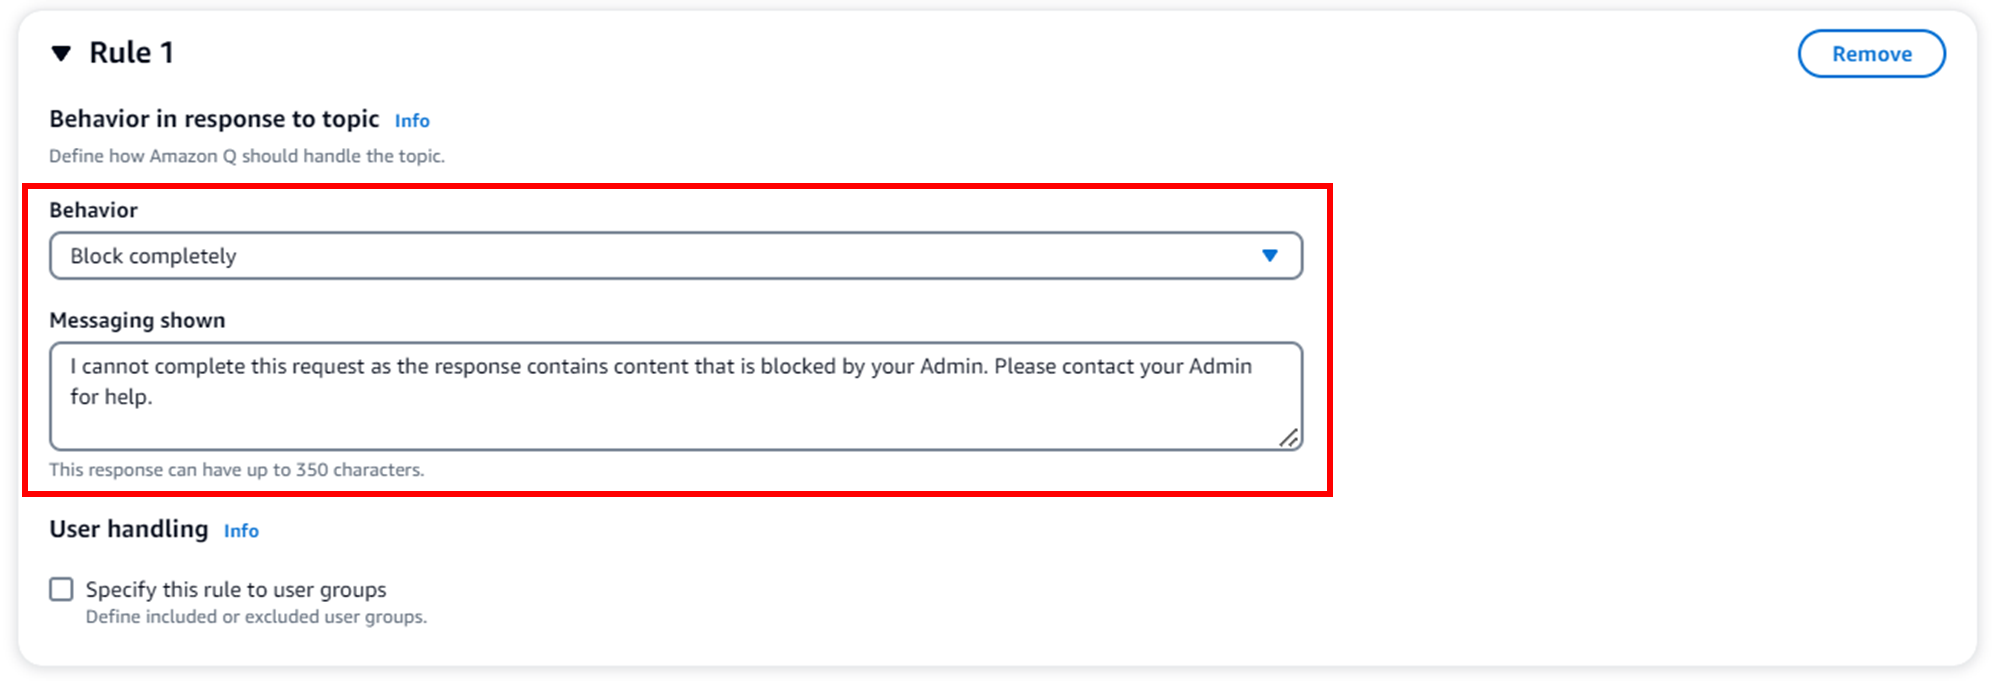Click the 'Block completely' selected value text
Viewport: 2000px width, 681px height.
point(153,256)
